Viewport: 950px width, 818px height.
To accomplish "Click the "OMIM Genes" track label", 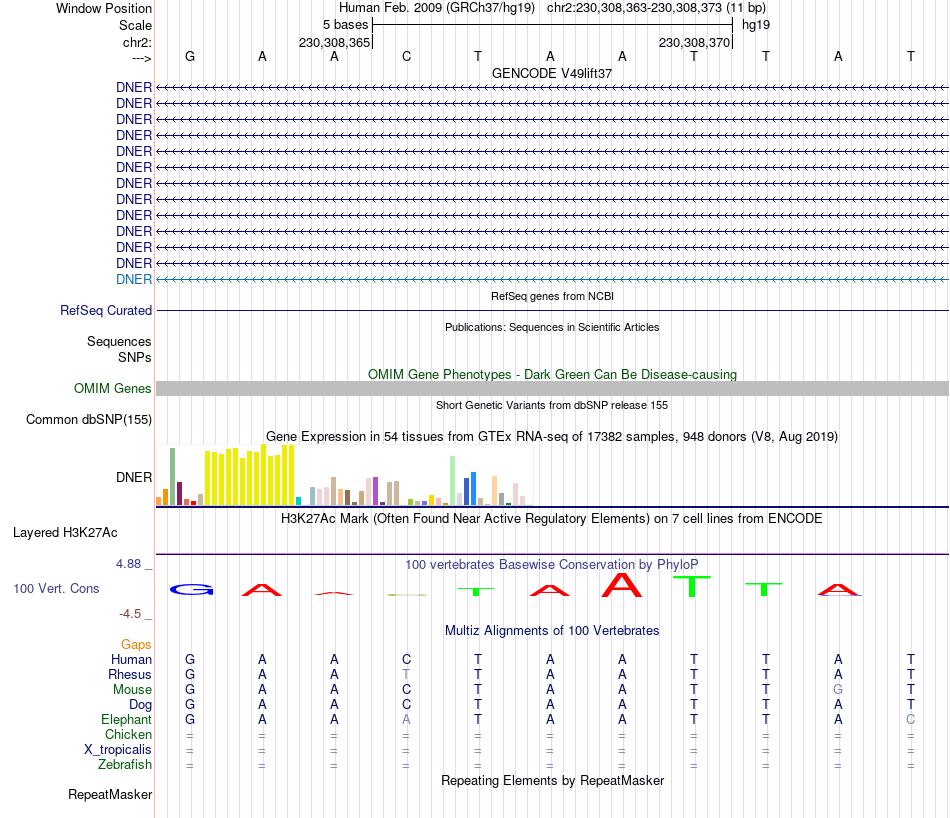I will coord(112,388).
